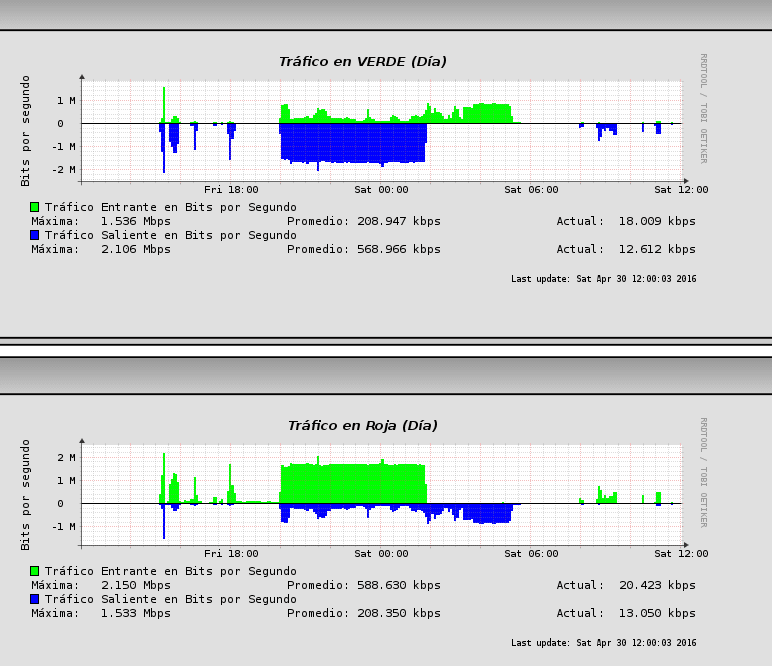Click the VERDE graph Last update timestamp
This screenshot has width=772, height=666.
pos(603,279)
